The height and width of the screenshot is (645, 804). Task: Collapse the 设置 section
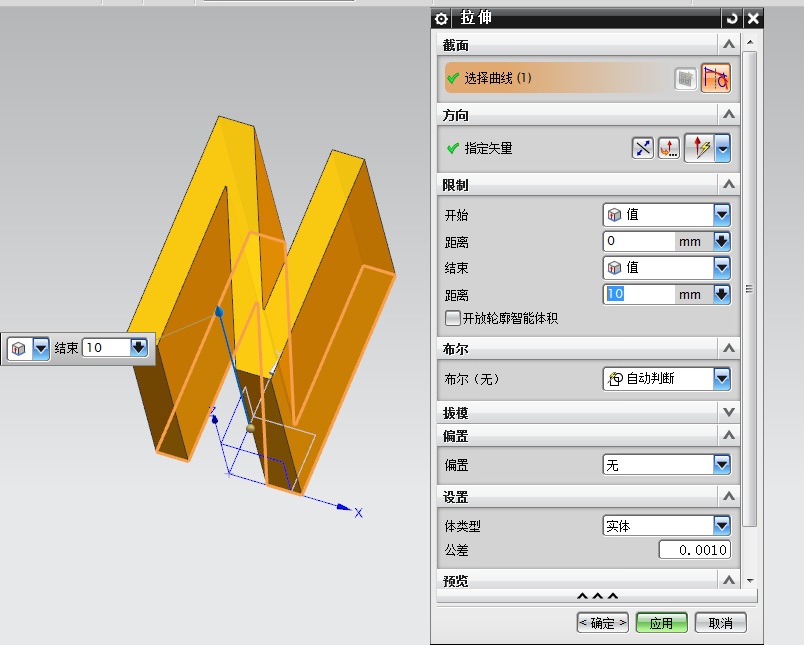(x=729, y=496)
